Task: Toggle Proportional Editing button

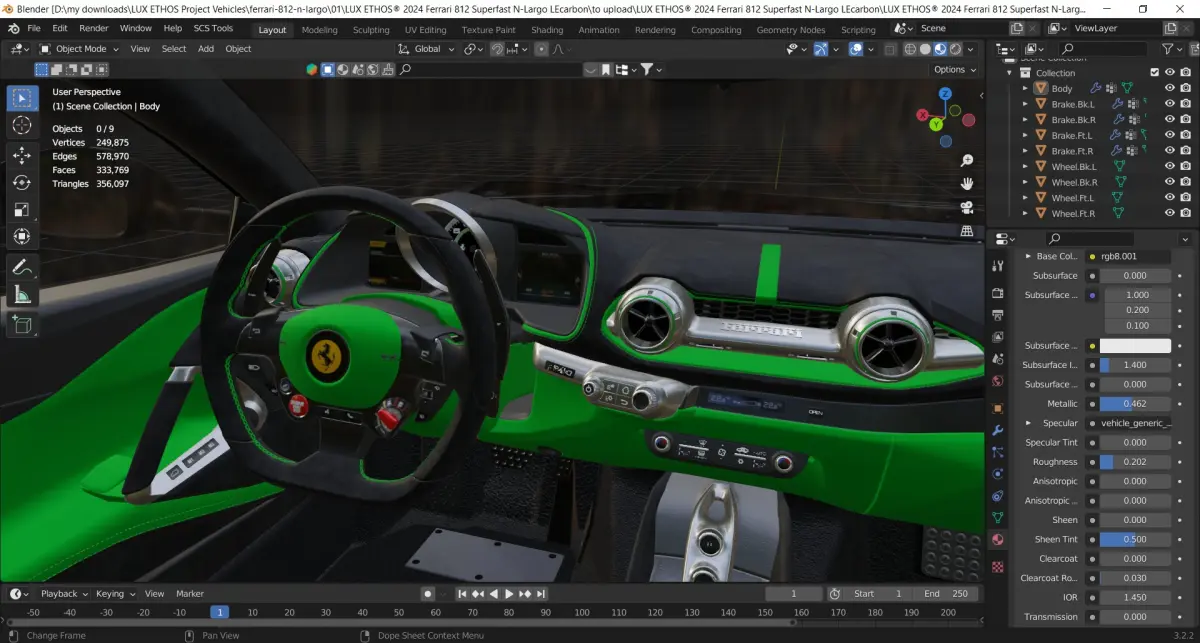Action: [x=541, y=48]
